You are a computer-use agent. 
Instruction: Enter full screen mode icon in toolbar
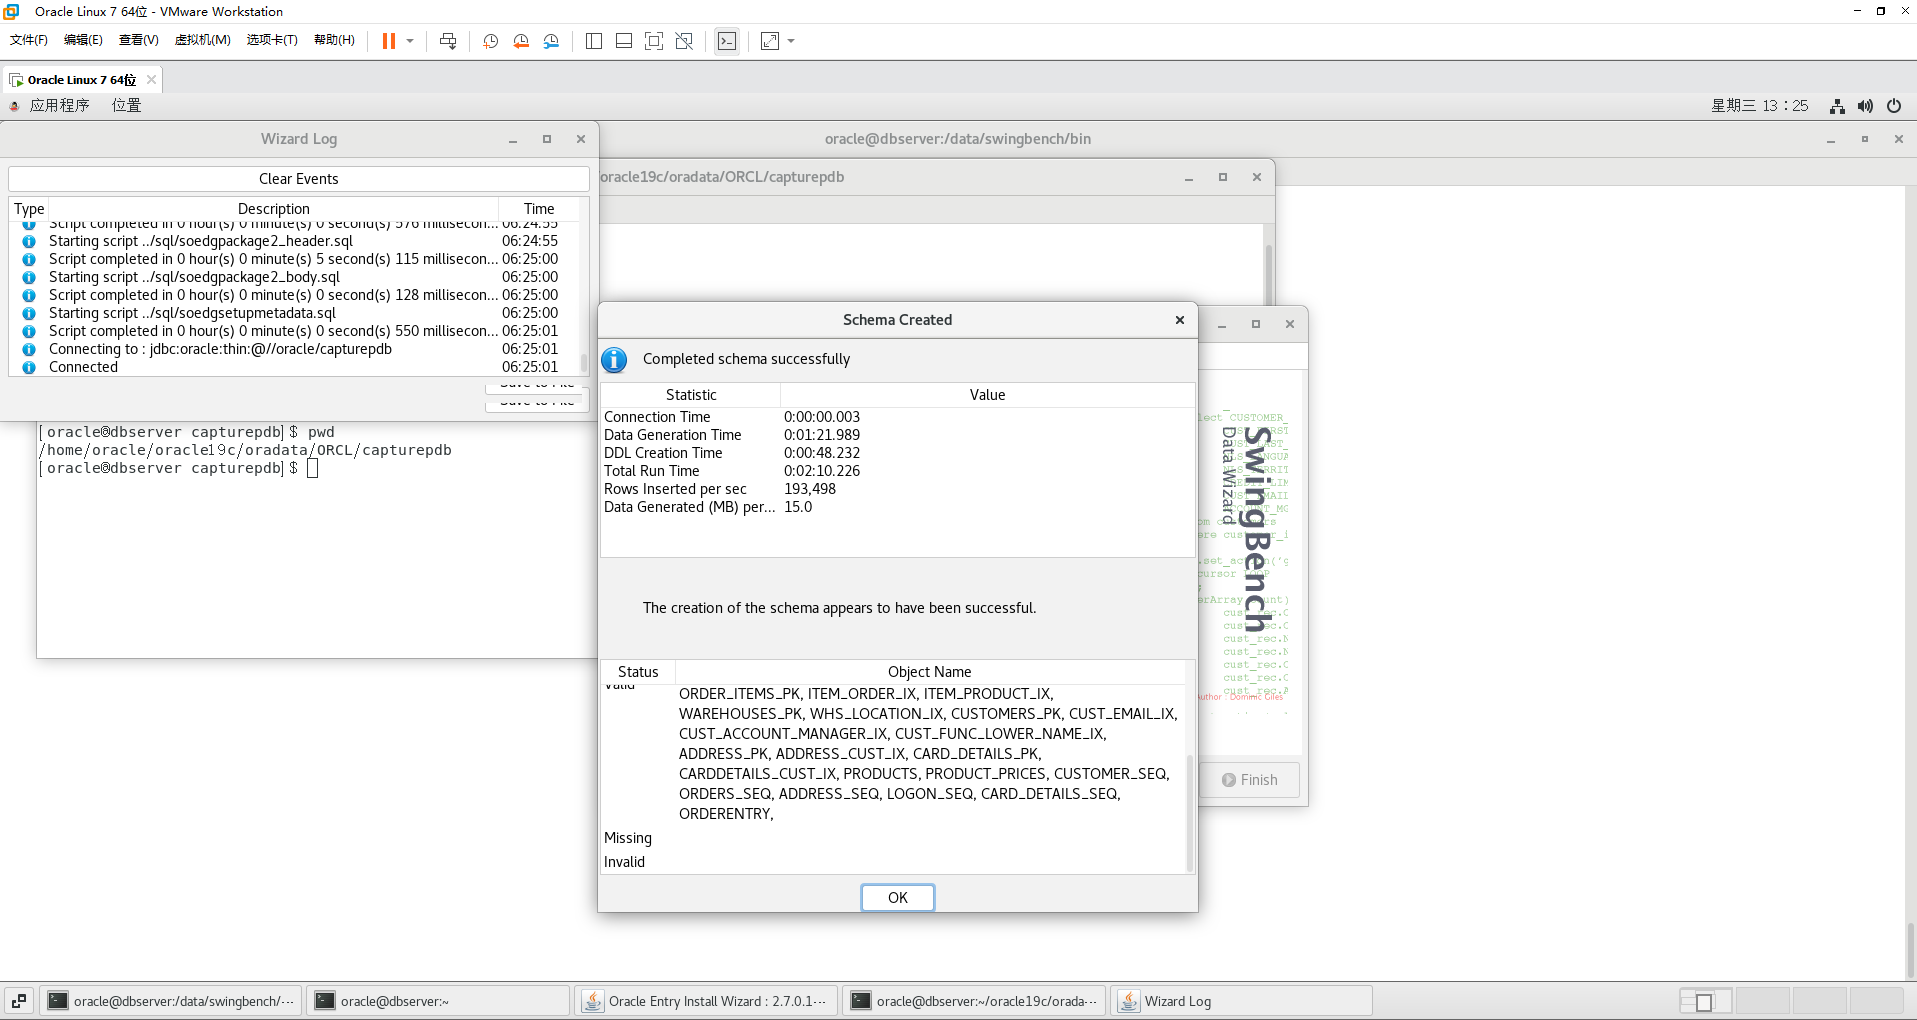tap(654, 41)
